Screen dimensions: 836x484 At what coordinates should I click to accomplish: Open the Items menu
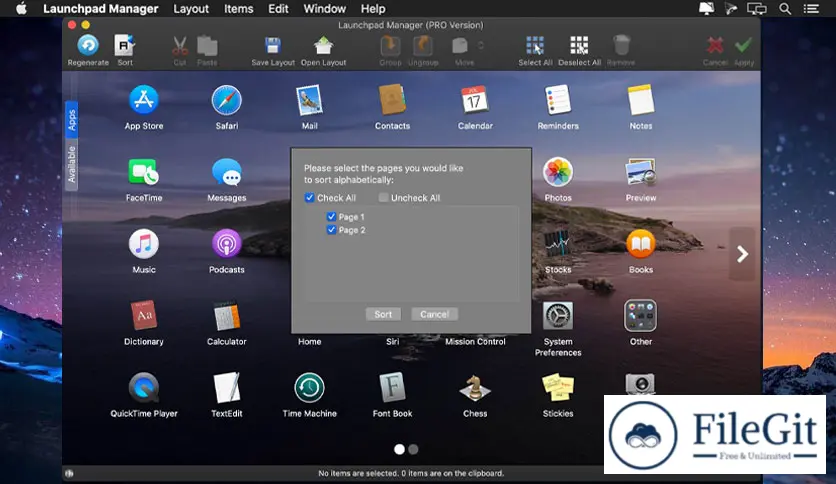click(x=238, y=9)
